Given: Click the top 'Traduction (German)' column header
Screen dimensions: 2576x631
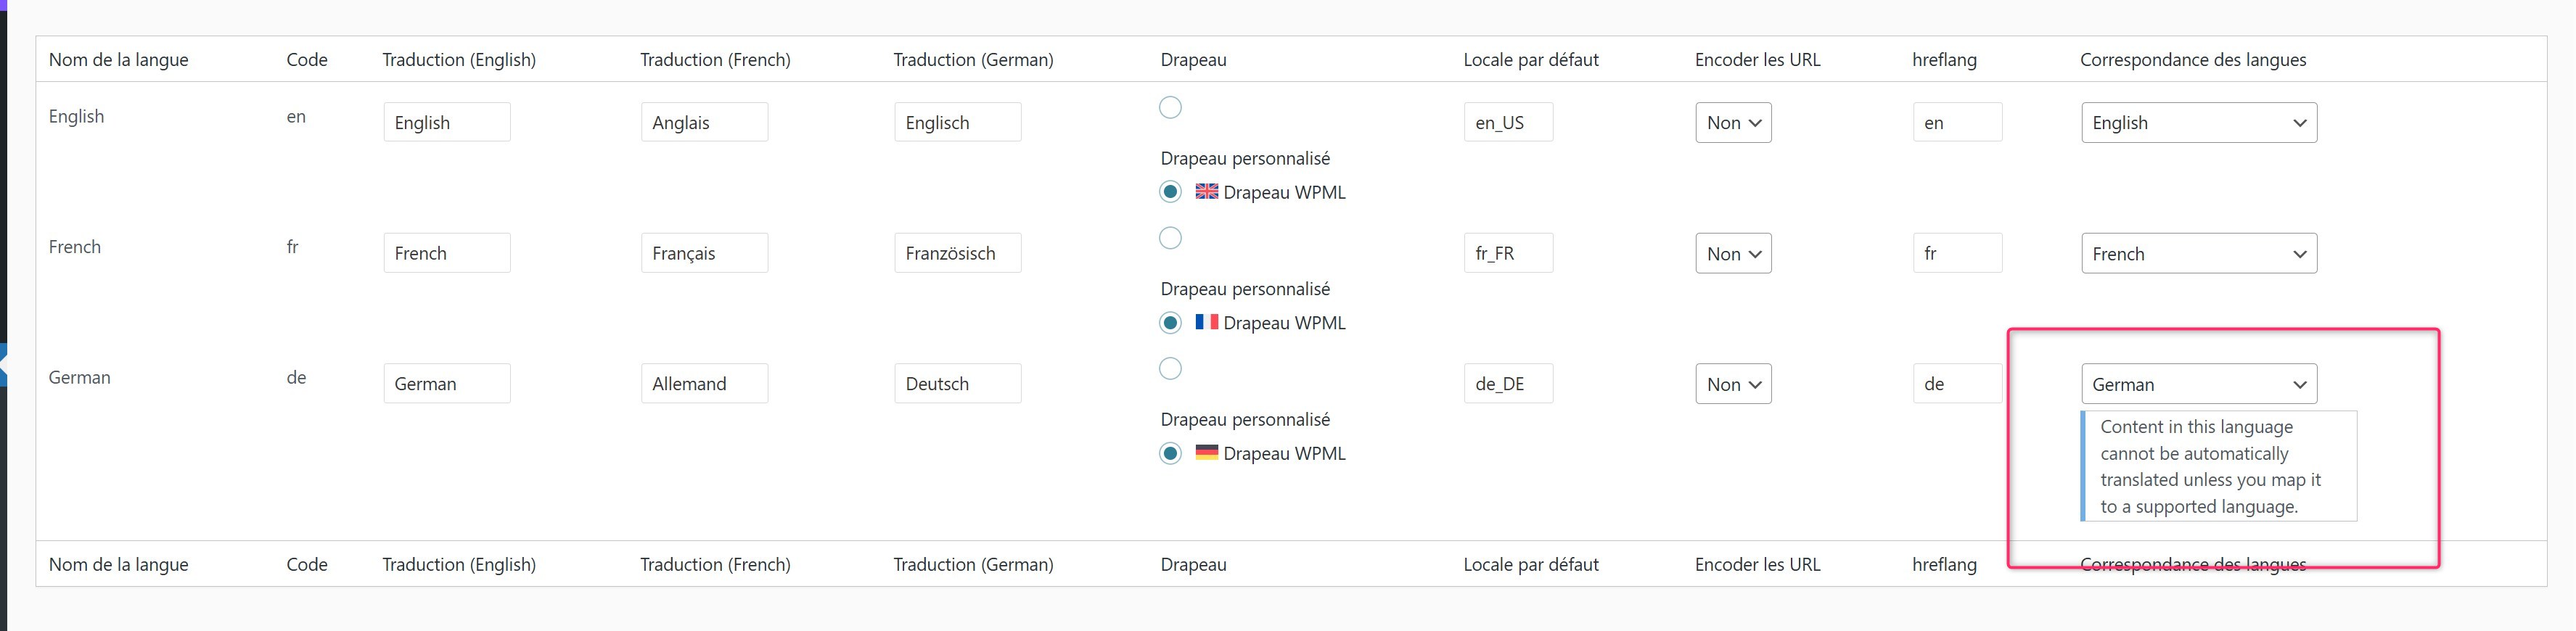Looking at the screenshot, I should 973,59.
